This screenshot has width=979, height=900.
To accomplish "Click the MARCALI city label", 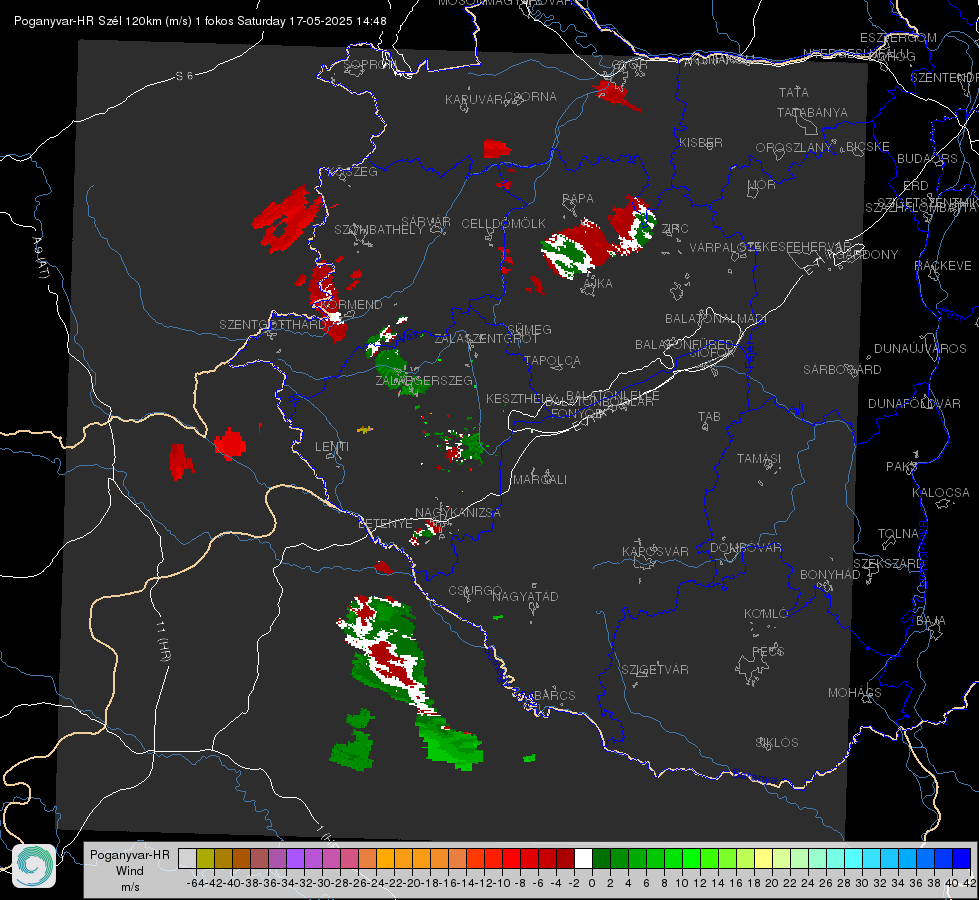I will [539, 480].
